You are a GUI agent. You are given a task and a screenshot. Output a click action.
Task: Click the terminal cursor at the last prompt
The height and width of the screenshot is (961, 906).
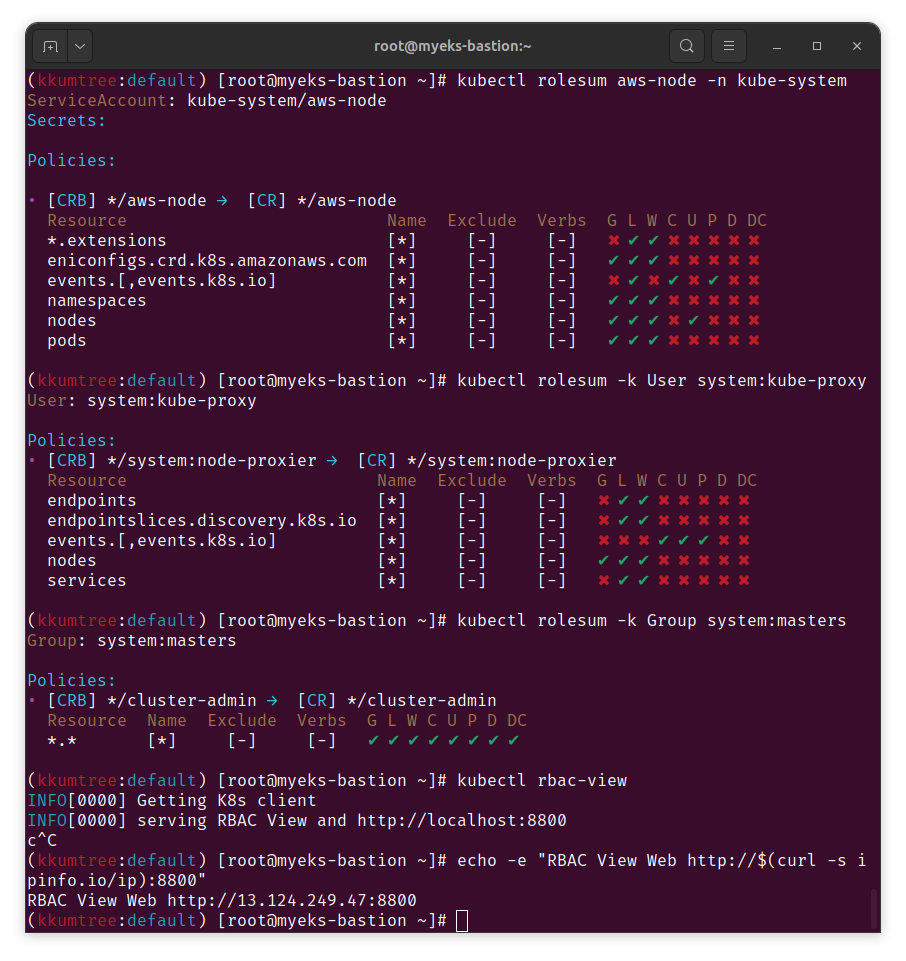click(462, 921)
